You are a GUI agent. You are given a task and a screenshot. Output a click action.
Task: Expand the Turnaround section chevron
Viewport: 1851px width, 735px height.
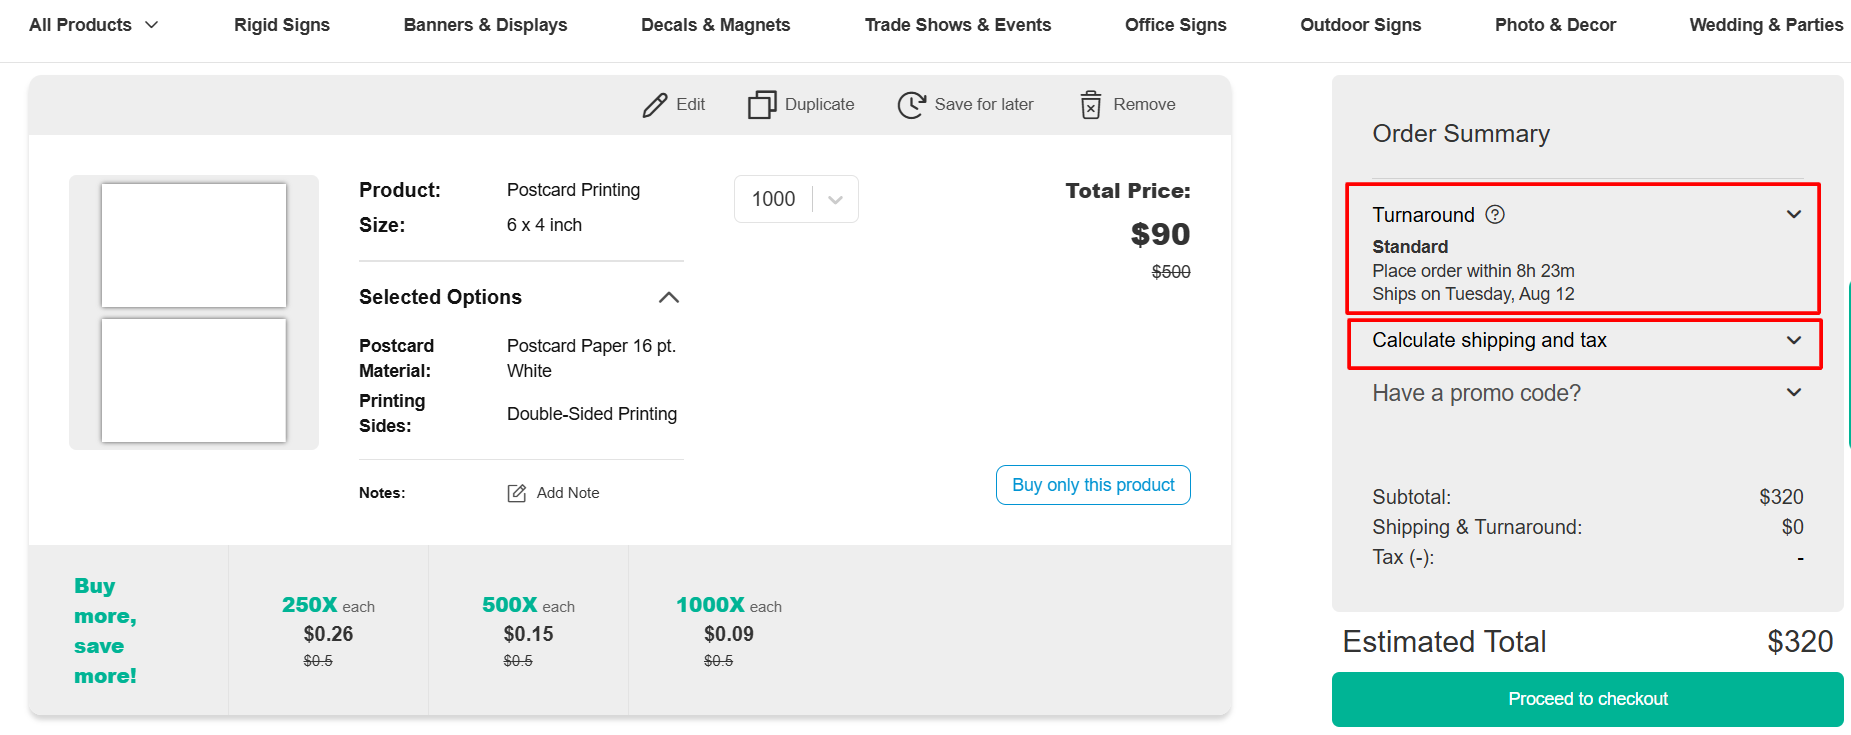tap(1794, 215)
